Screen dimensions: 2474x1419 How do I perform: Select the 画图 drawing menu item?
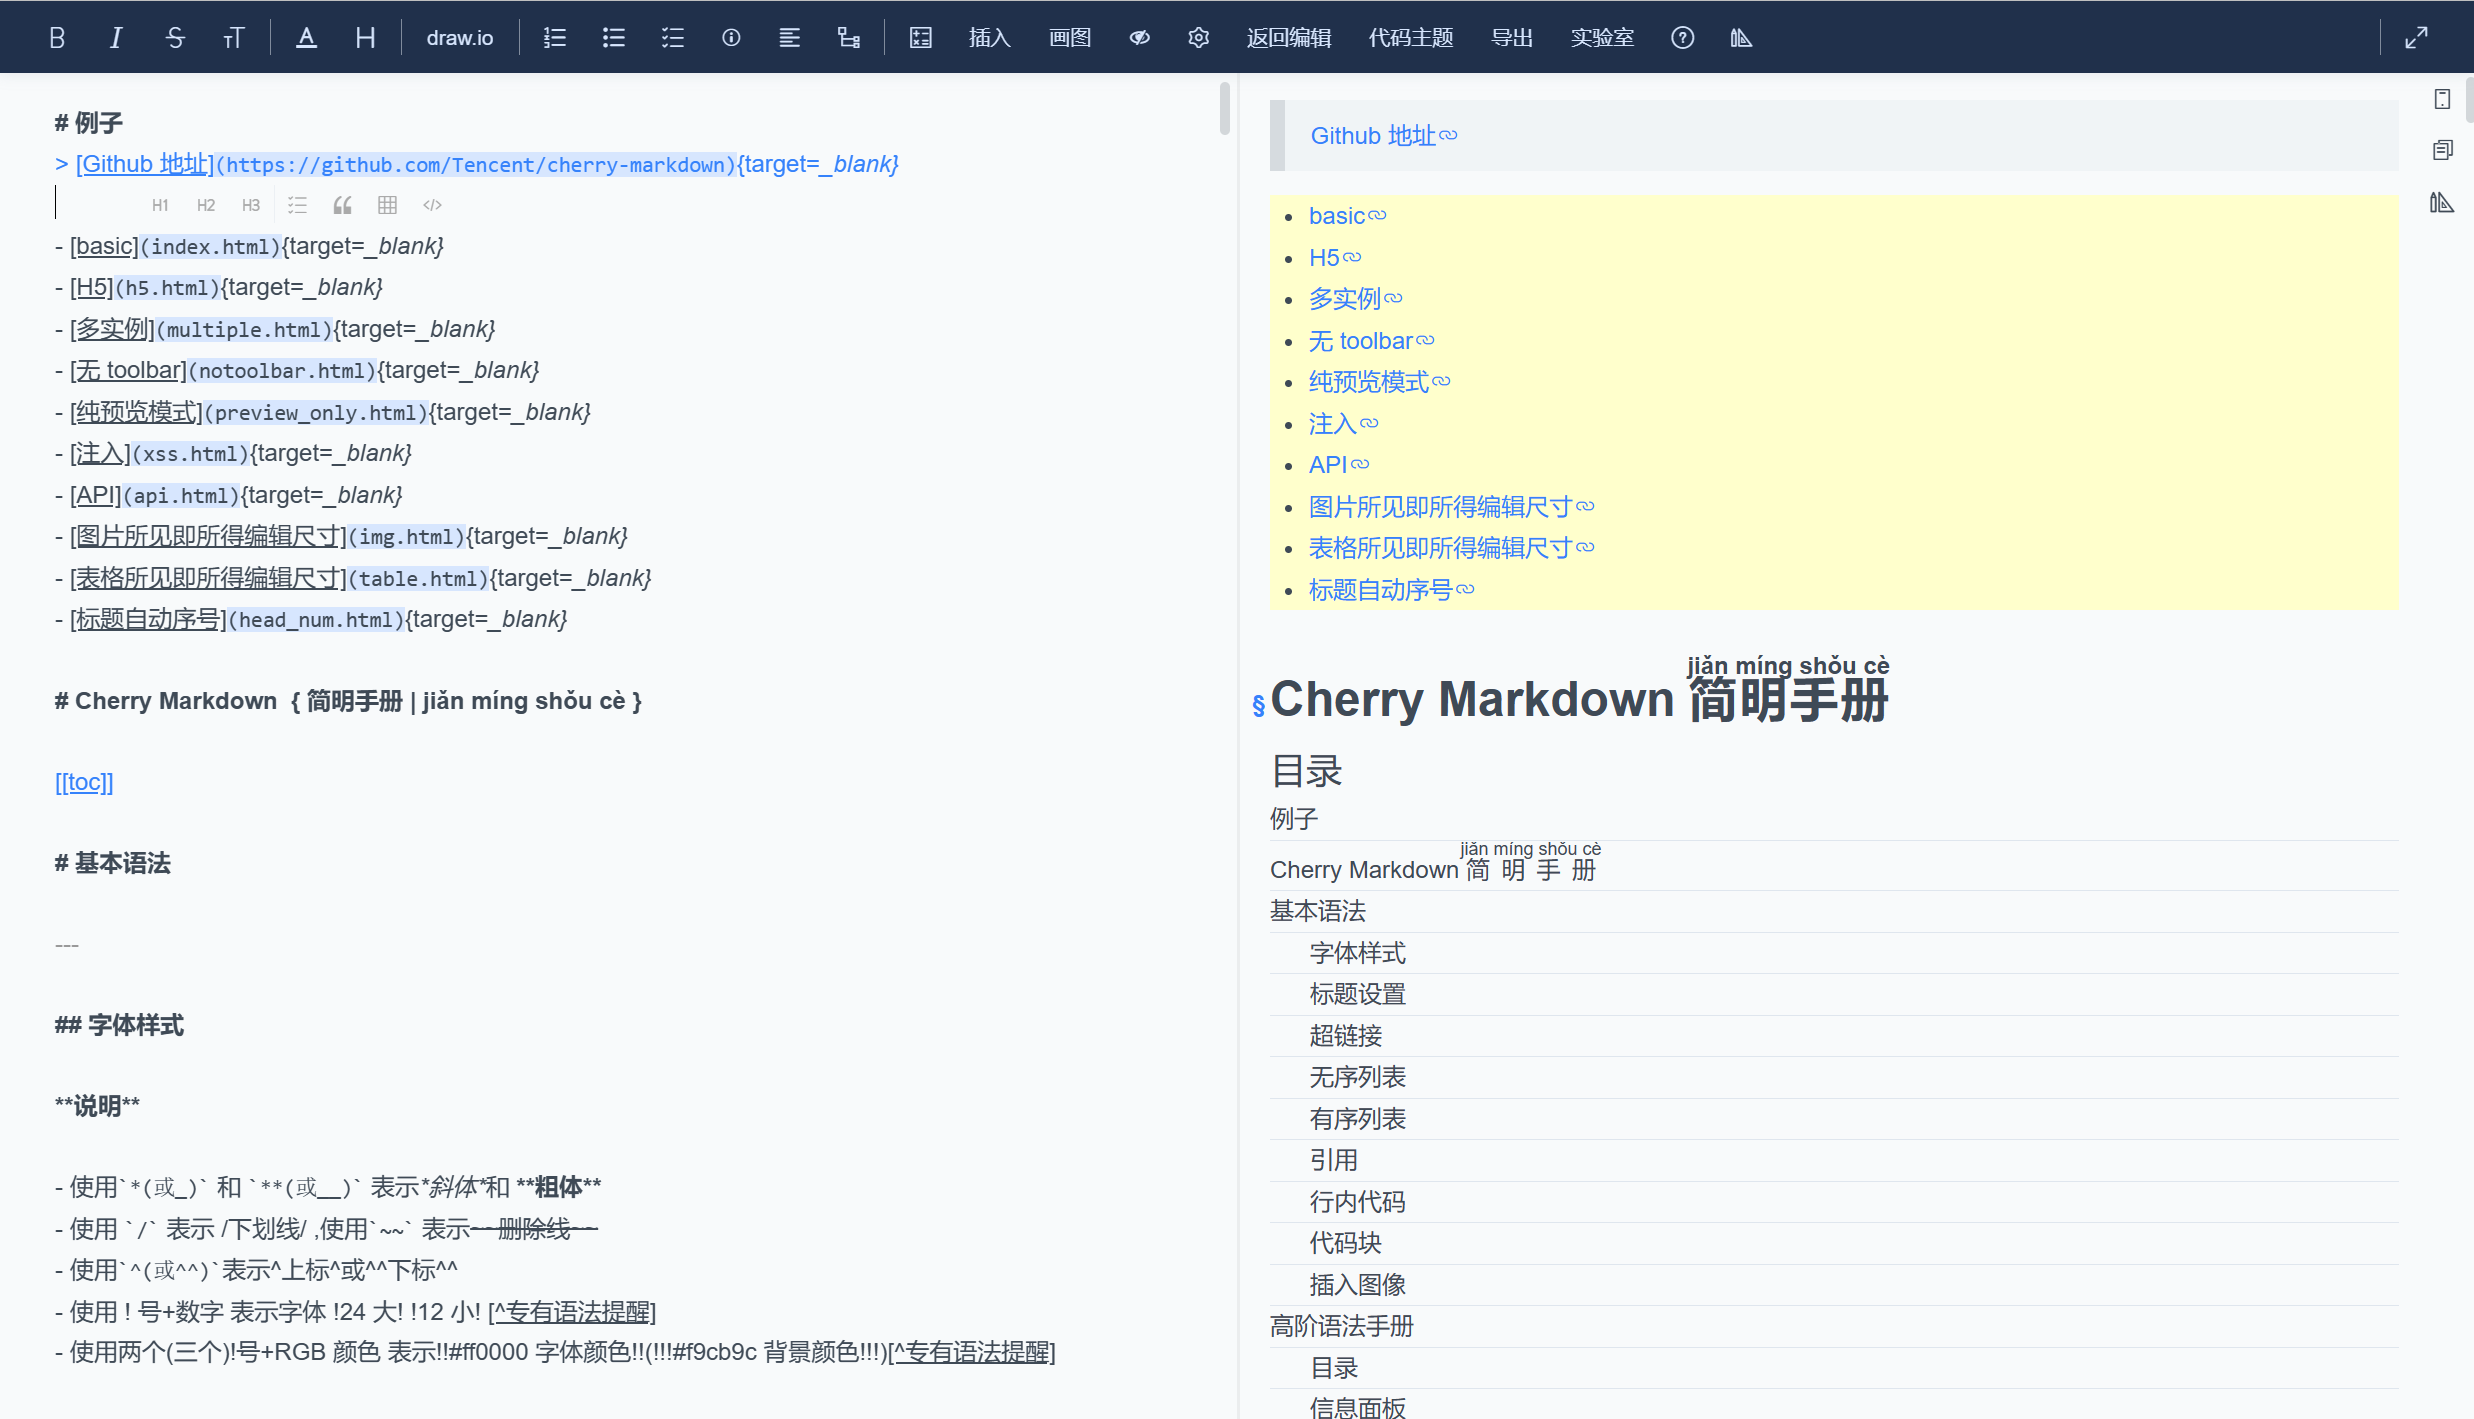(1069, 37)
